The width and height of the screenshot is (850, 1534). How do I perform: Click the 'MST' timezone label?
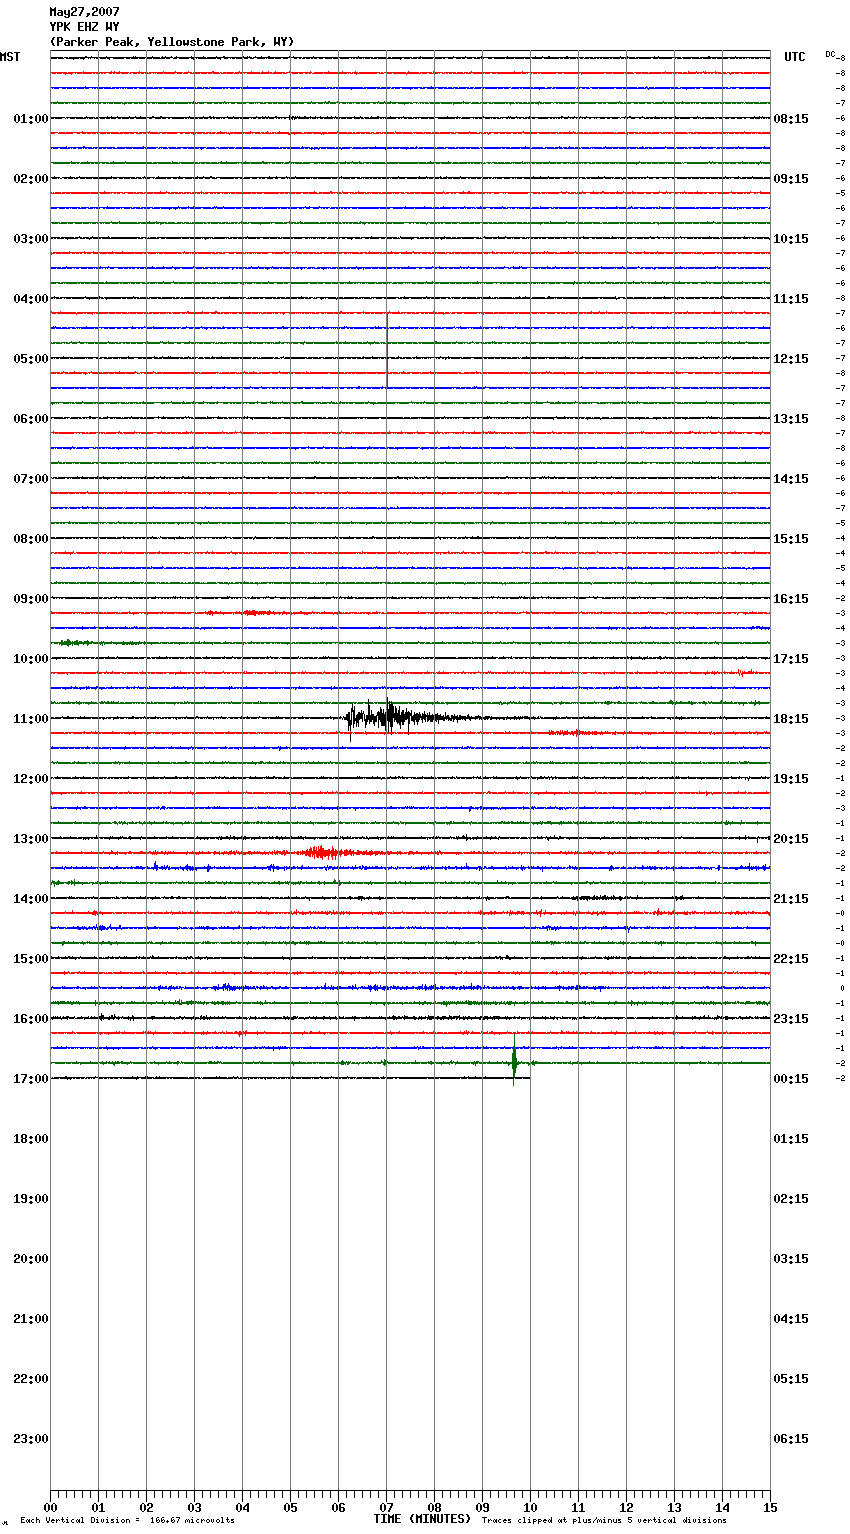(10, 57)
